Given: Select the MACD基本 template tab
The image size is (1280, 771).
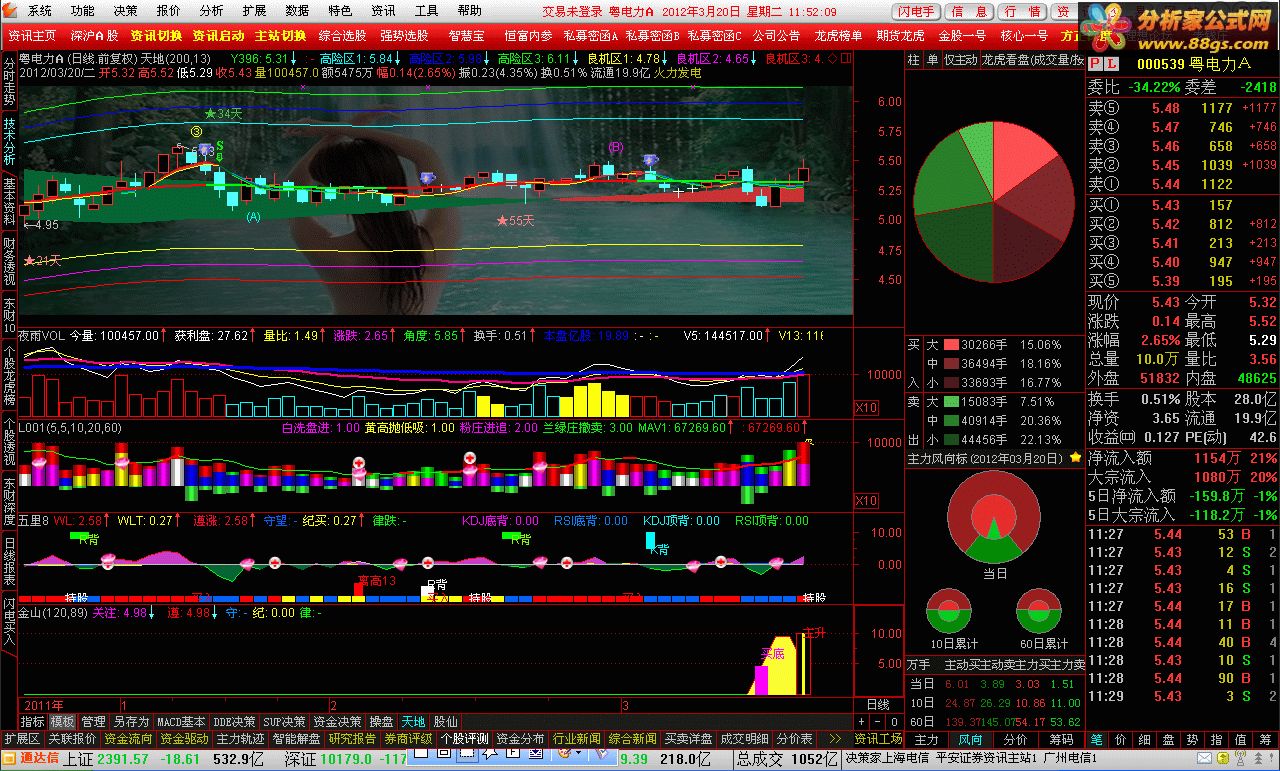Looking at the screenshot, I should (x=181, y=721).
